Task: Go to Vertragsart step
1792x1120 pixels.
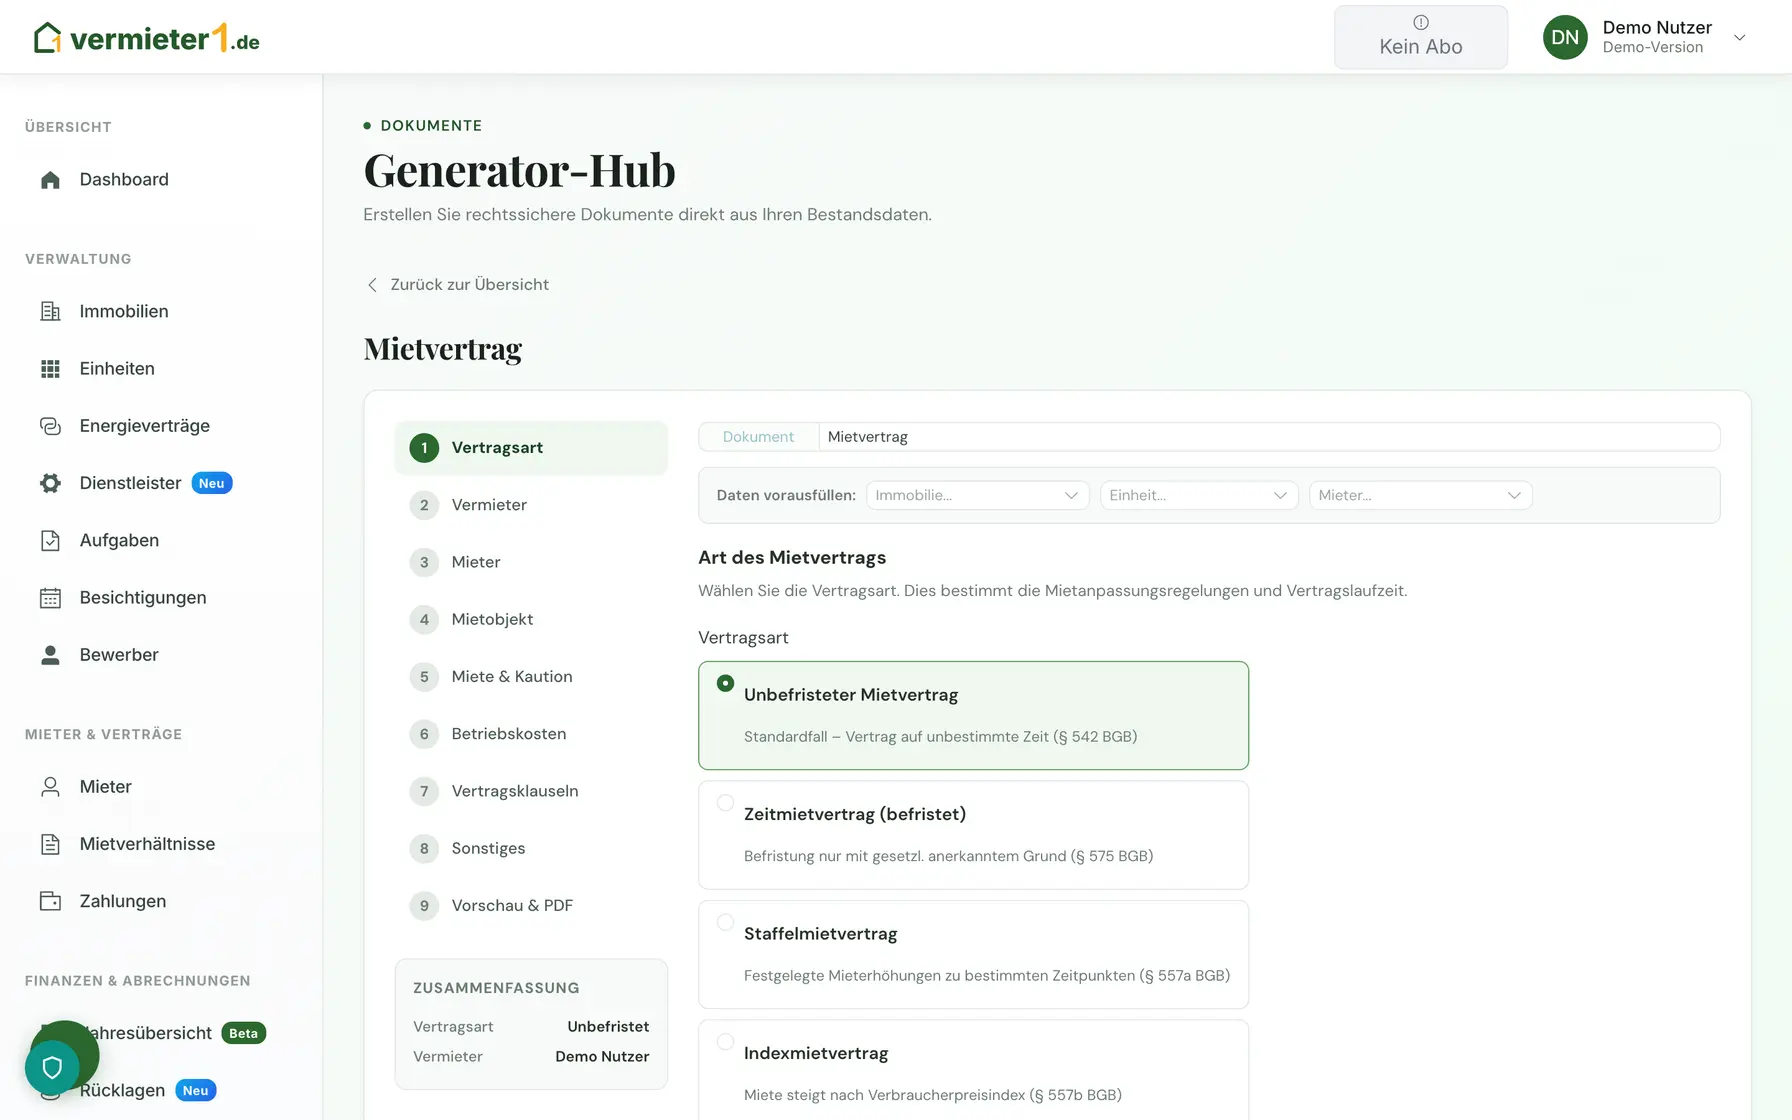Action: tap(531, 448)
